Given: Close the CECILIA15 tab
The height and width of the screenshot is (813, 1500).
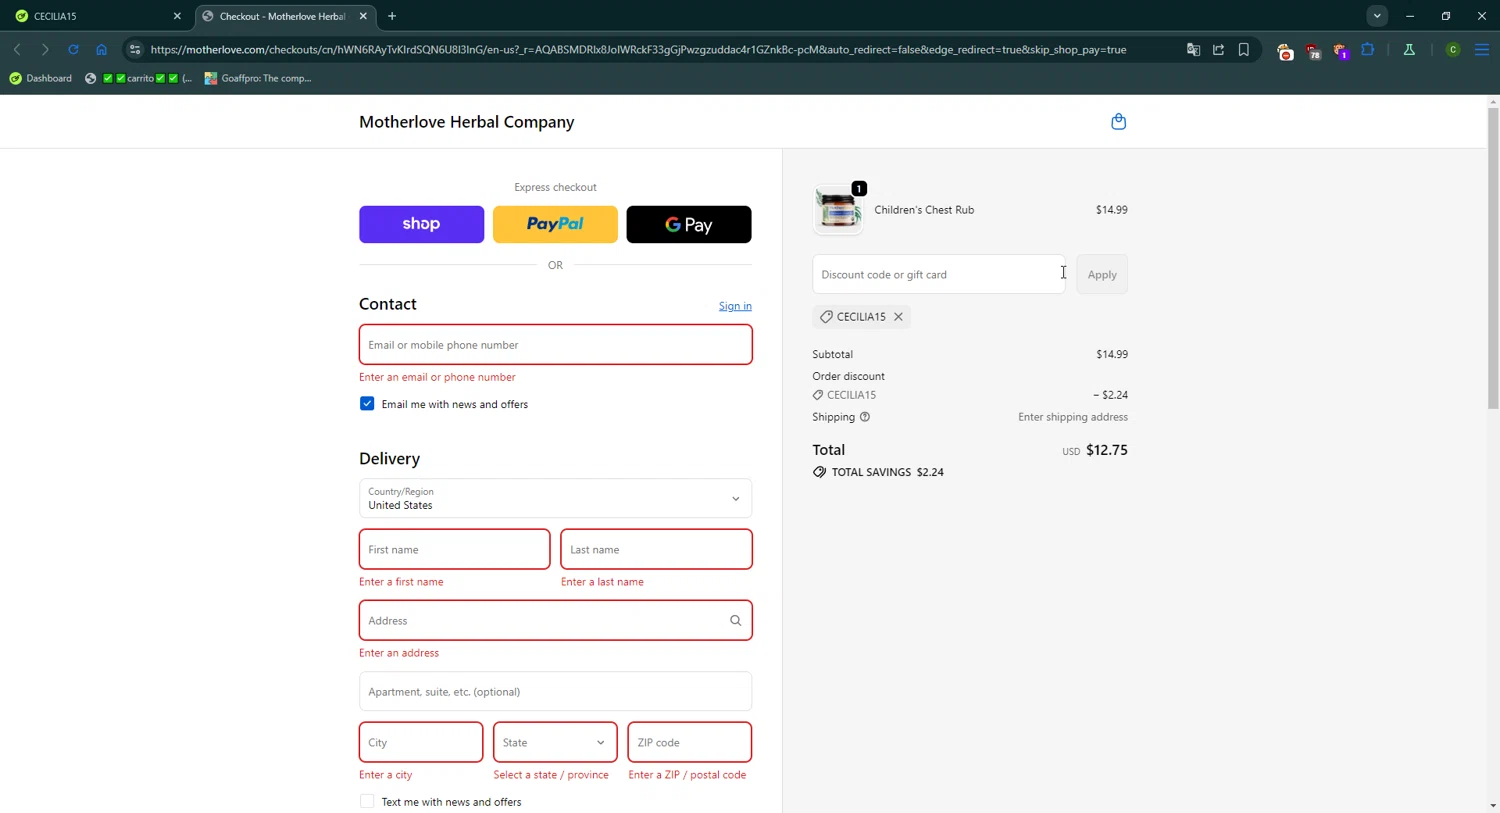Looking at the screenshot, I should pos(177,16).
